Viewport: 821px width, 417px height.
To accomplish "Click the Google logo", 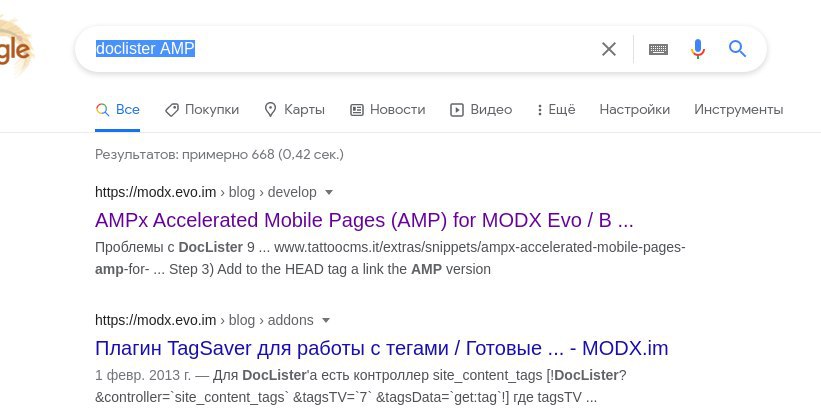I will (16, 49).
